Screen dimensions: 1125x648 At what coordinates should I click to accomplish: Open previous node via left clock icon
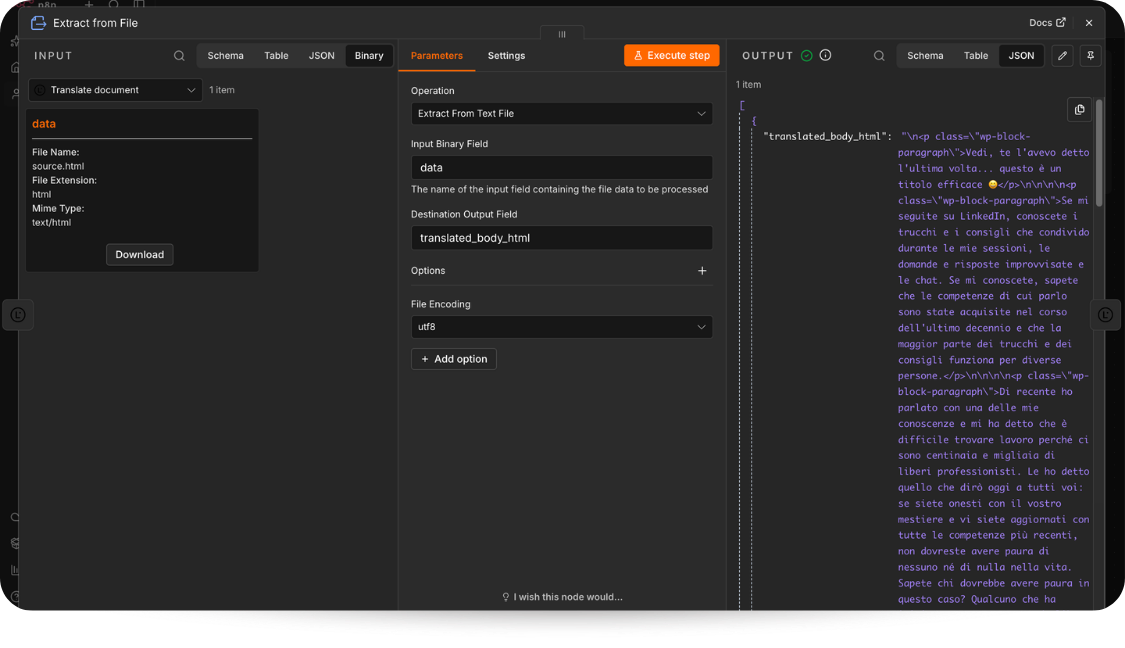(x=18, y=315)
